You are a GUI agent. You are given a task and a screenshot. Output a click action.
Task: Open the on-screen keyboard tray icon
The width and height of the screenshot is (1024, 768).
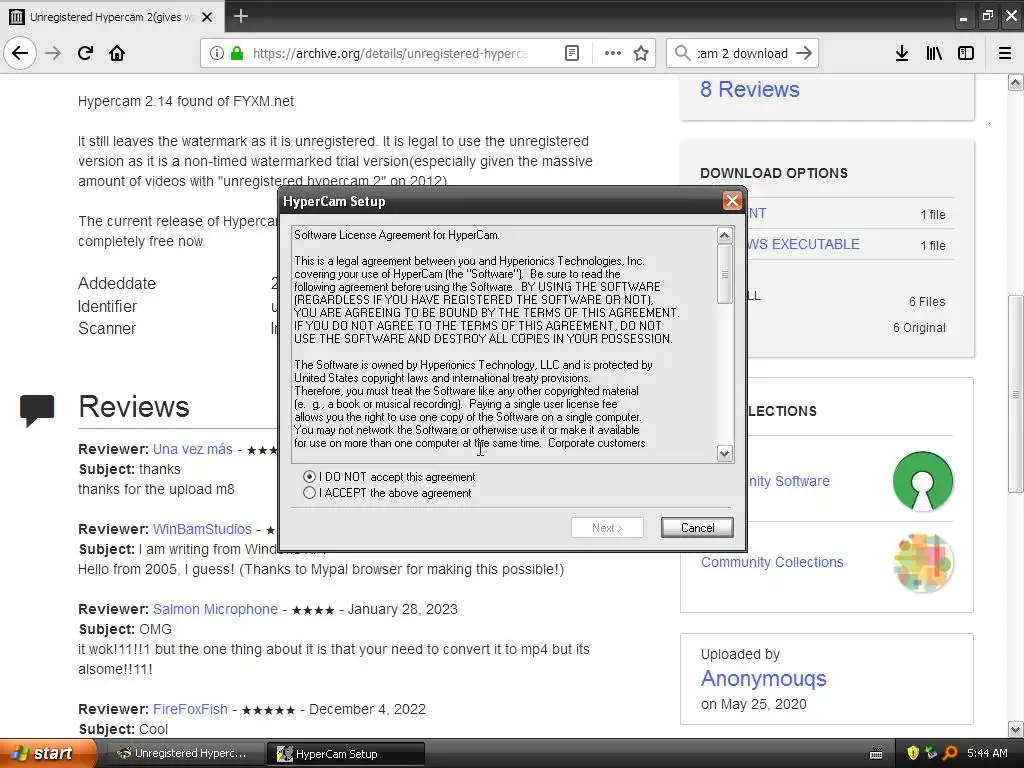[x=876, y=754]
